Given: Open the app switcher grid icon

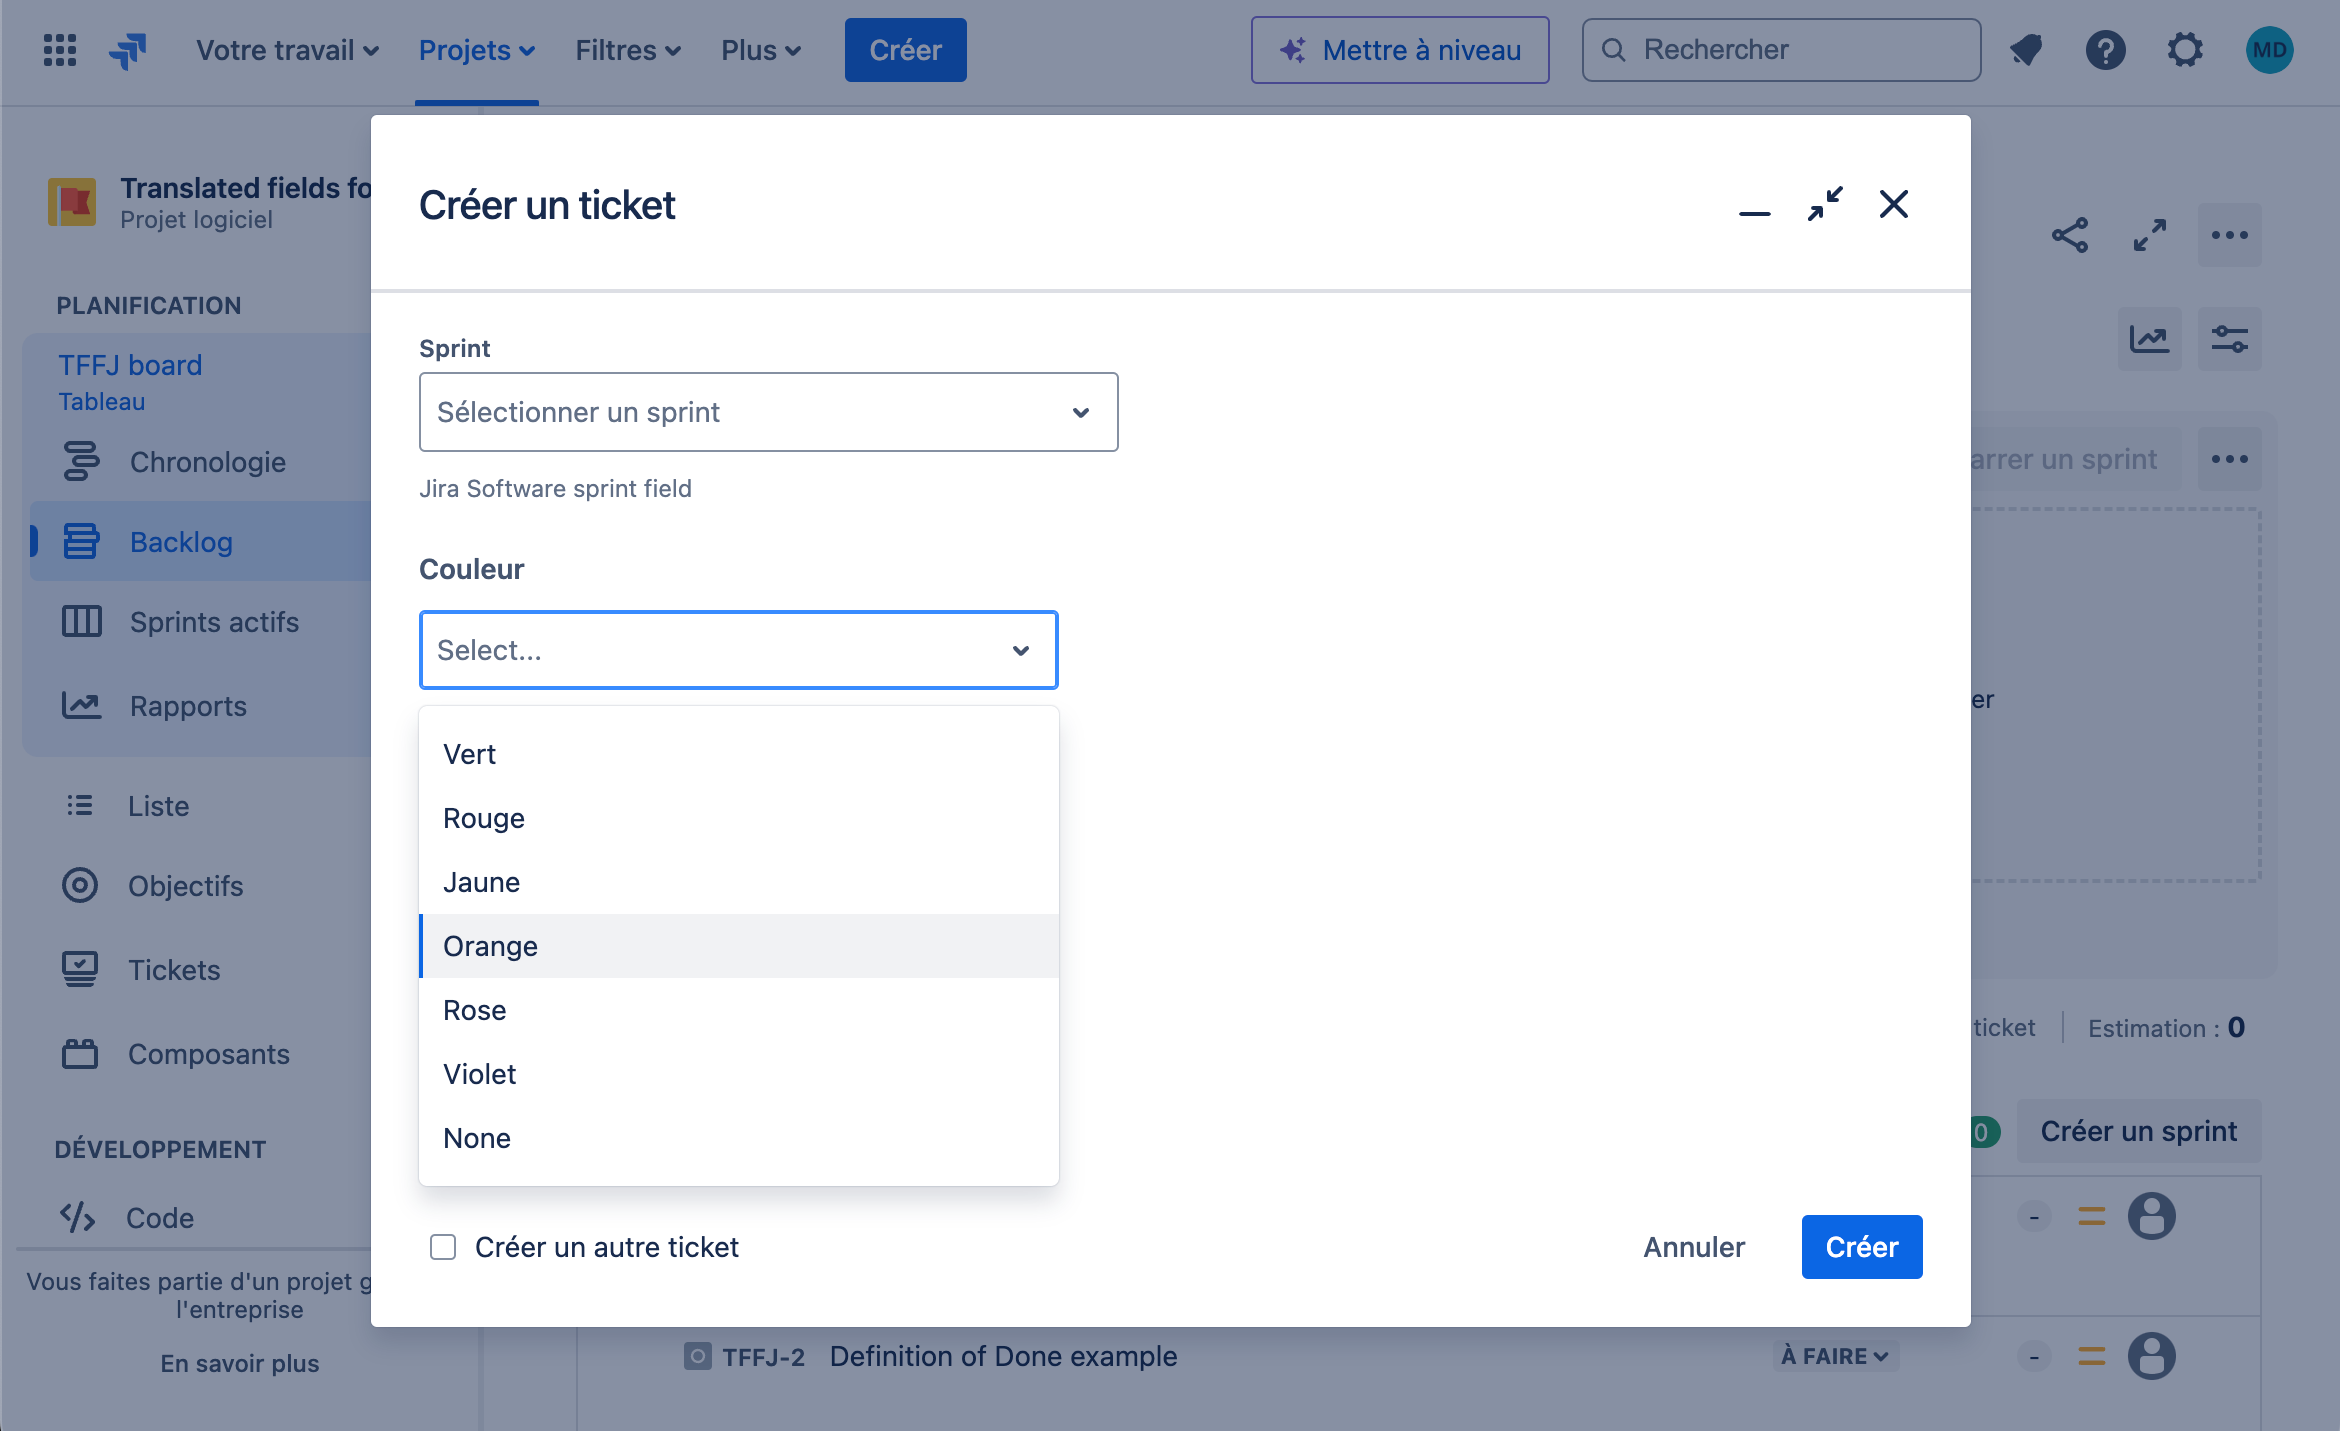Looking at the screenshot, I should pyautogui.click(x=60, y=50).
